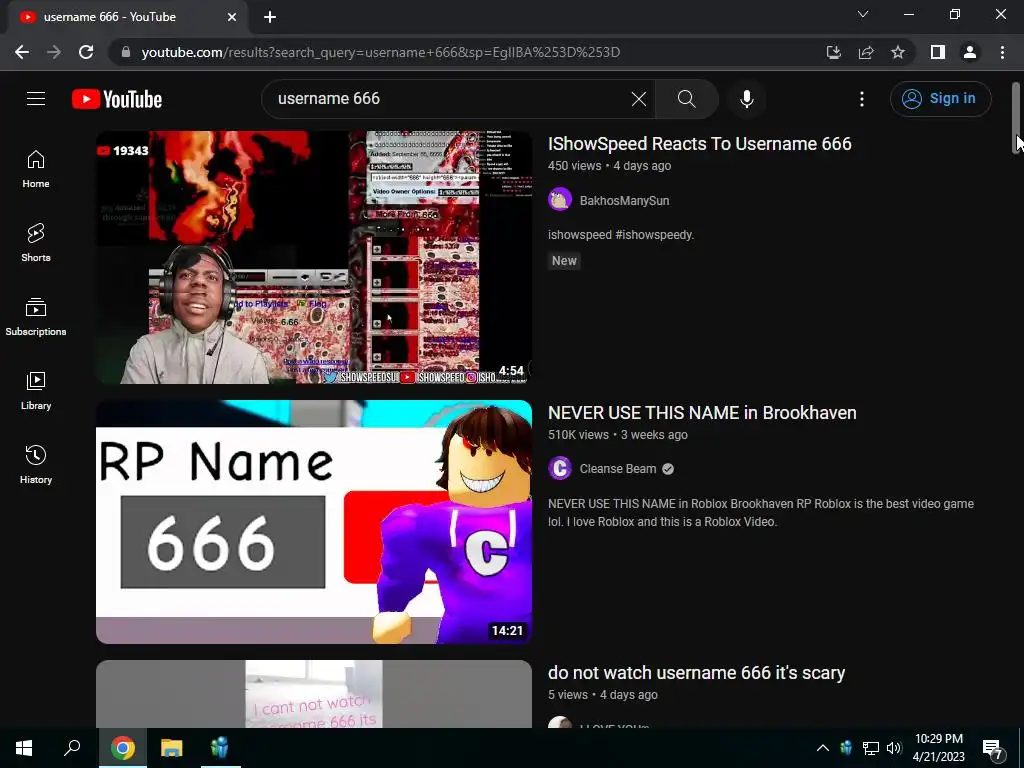Expand the tab search chevron
This screenshot has width=1024, height=768.
863,14
